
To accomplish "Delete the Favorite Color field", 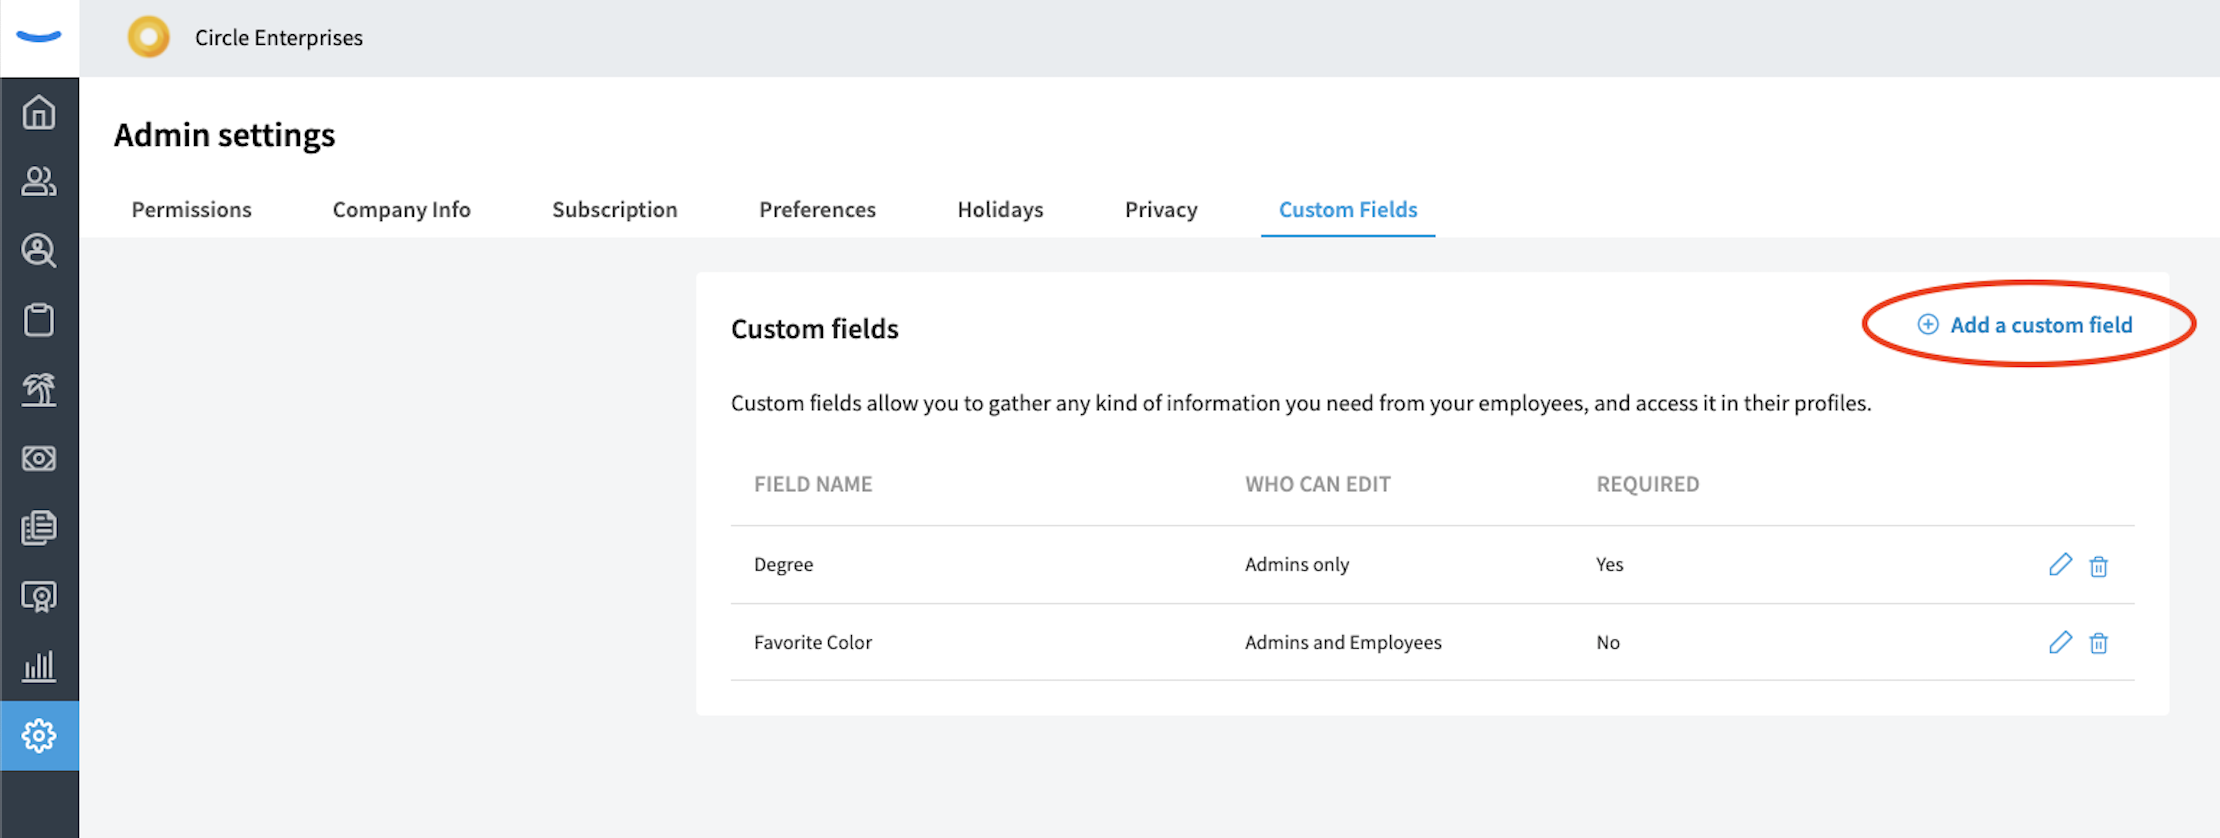I will pos(2099,643).
